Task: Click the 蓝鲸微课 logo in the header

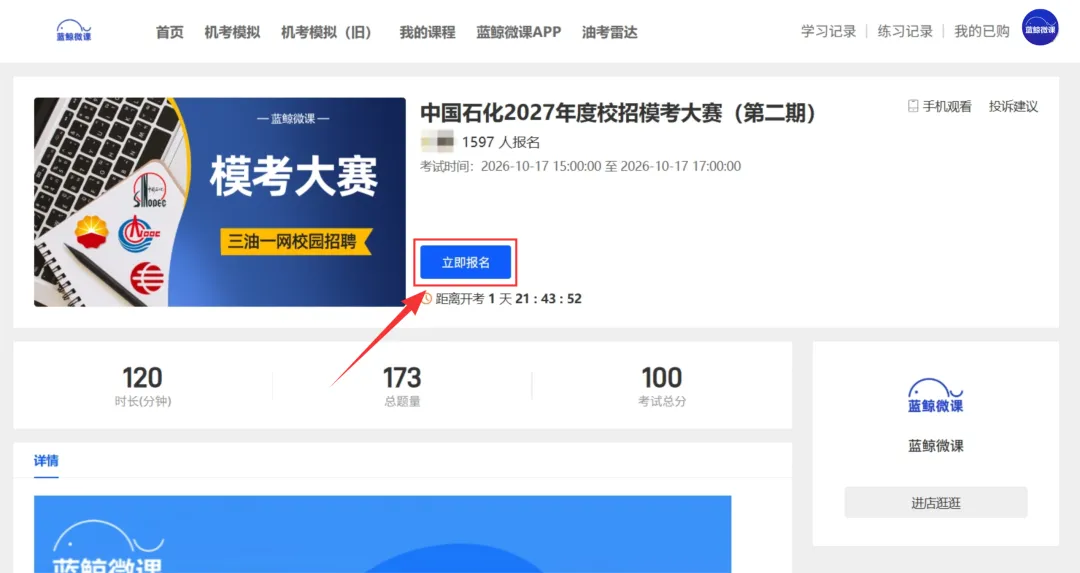Action: tap(73, 31)
